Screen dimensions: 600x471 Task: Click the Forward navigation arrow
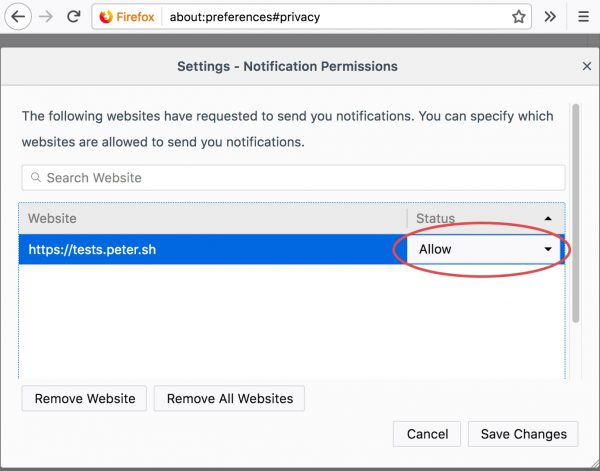46,17
